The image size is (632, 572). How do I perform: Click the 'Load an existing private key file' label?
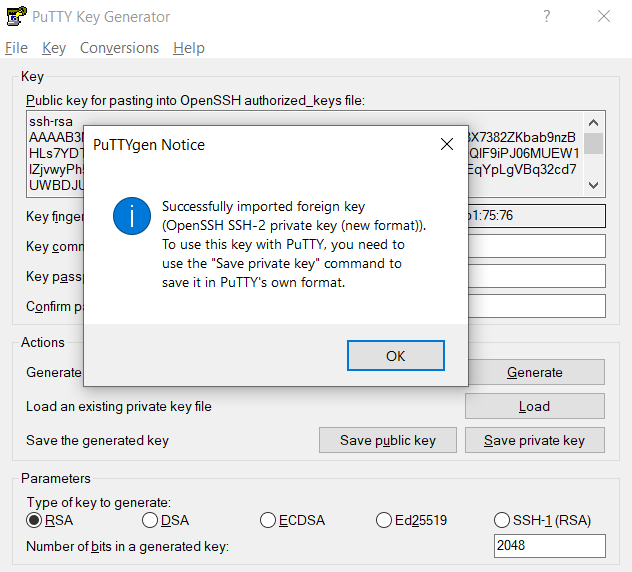[x=118, y=406]
